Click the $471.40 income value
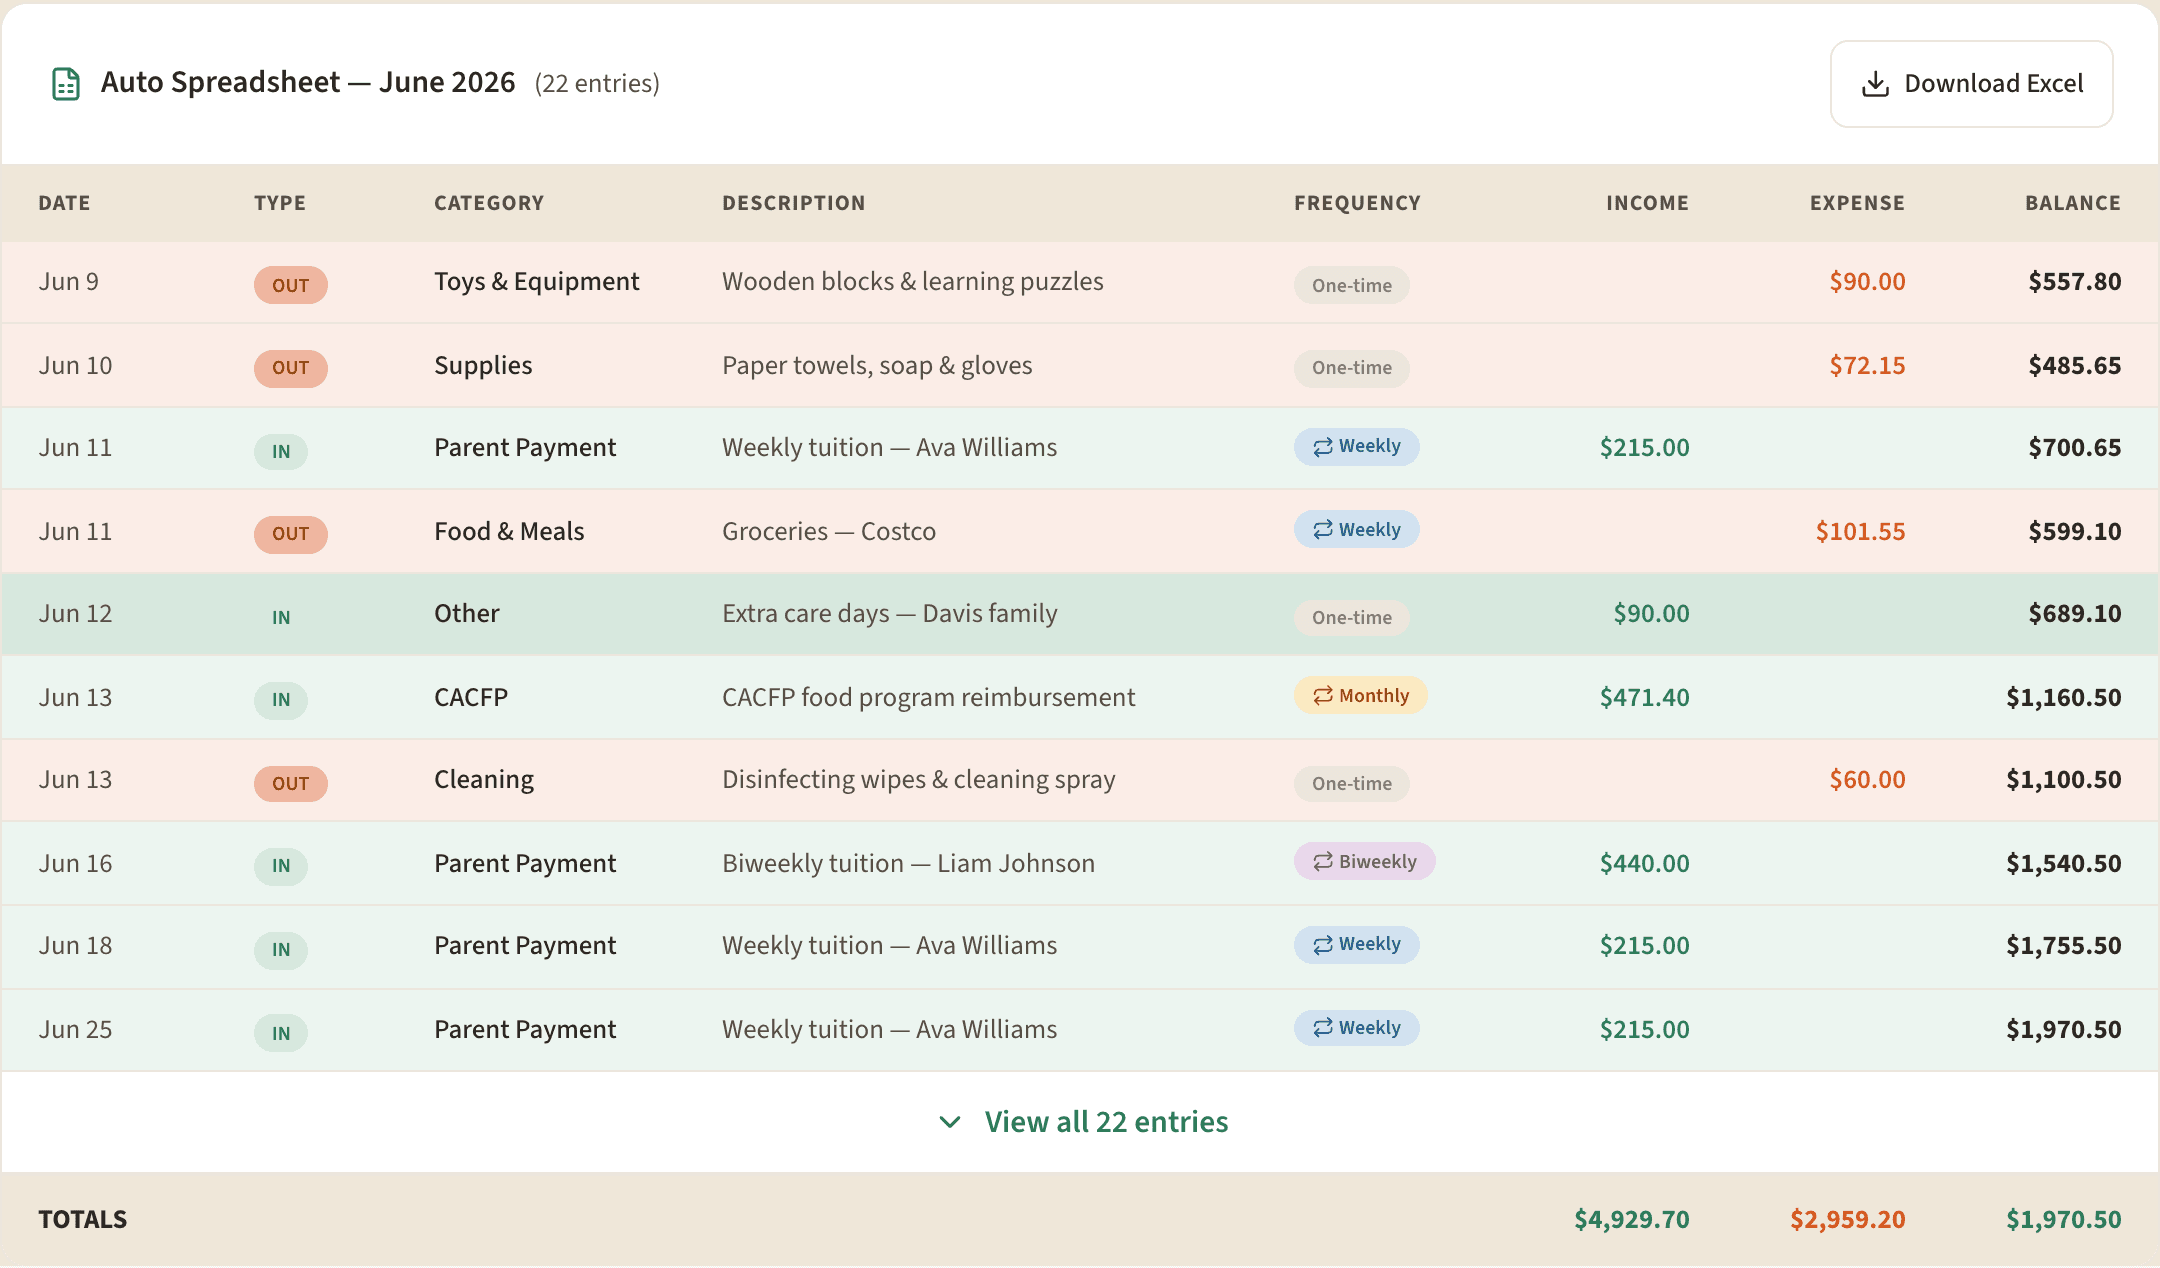This screenshot has width=2160, height=1268. click(x=1644, y=698)
